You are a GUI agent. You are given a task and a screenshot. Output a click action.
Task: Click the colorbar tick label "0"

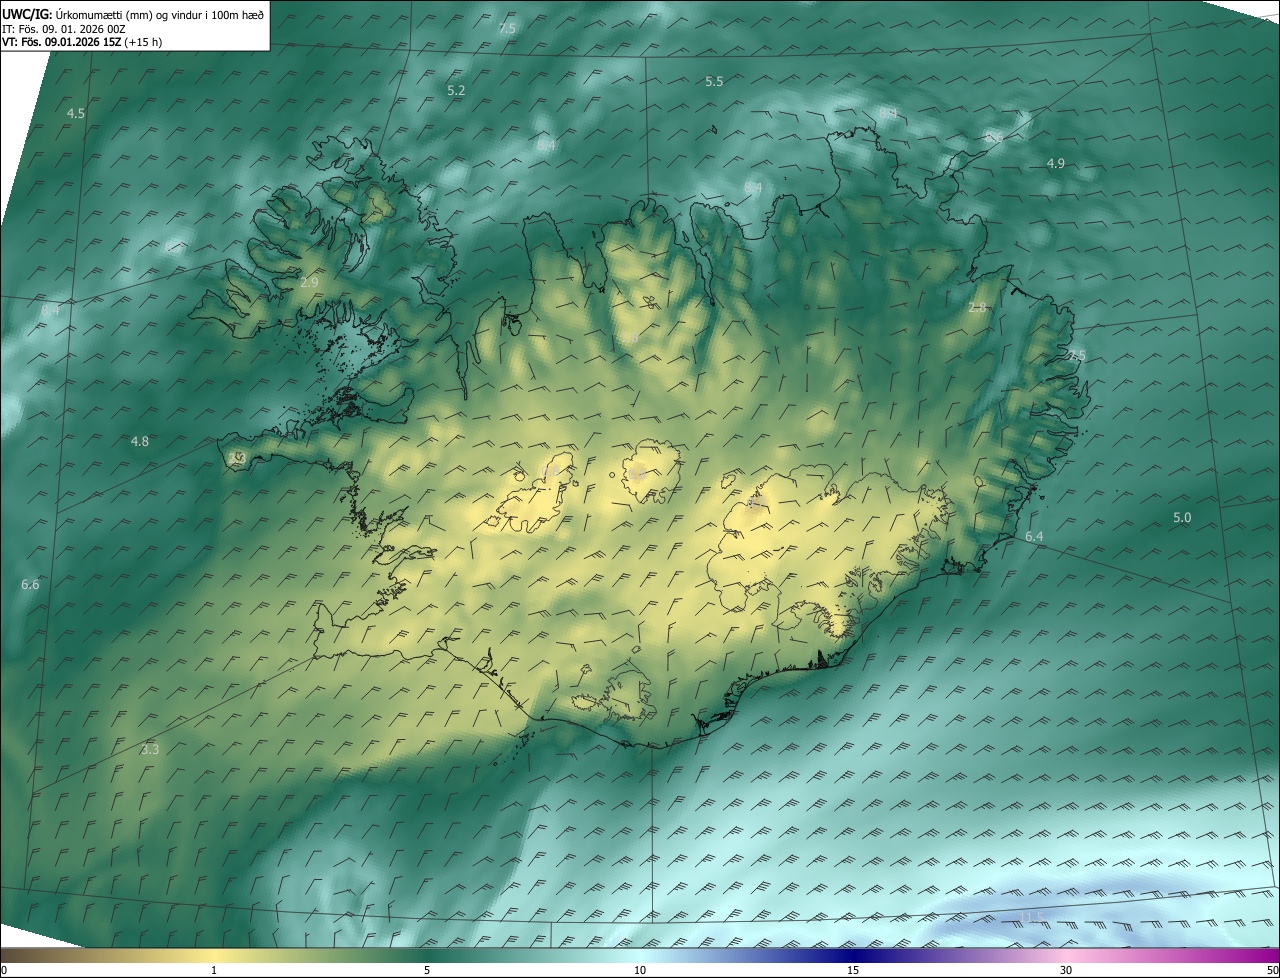(4, 970)
